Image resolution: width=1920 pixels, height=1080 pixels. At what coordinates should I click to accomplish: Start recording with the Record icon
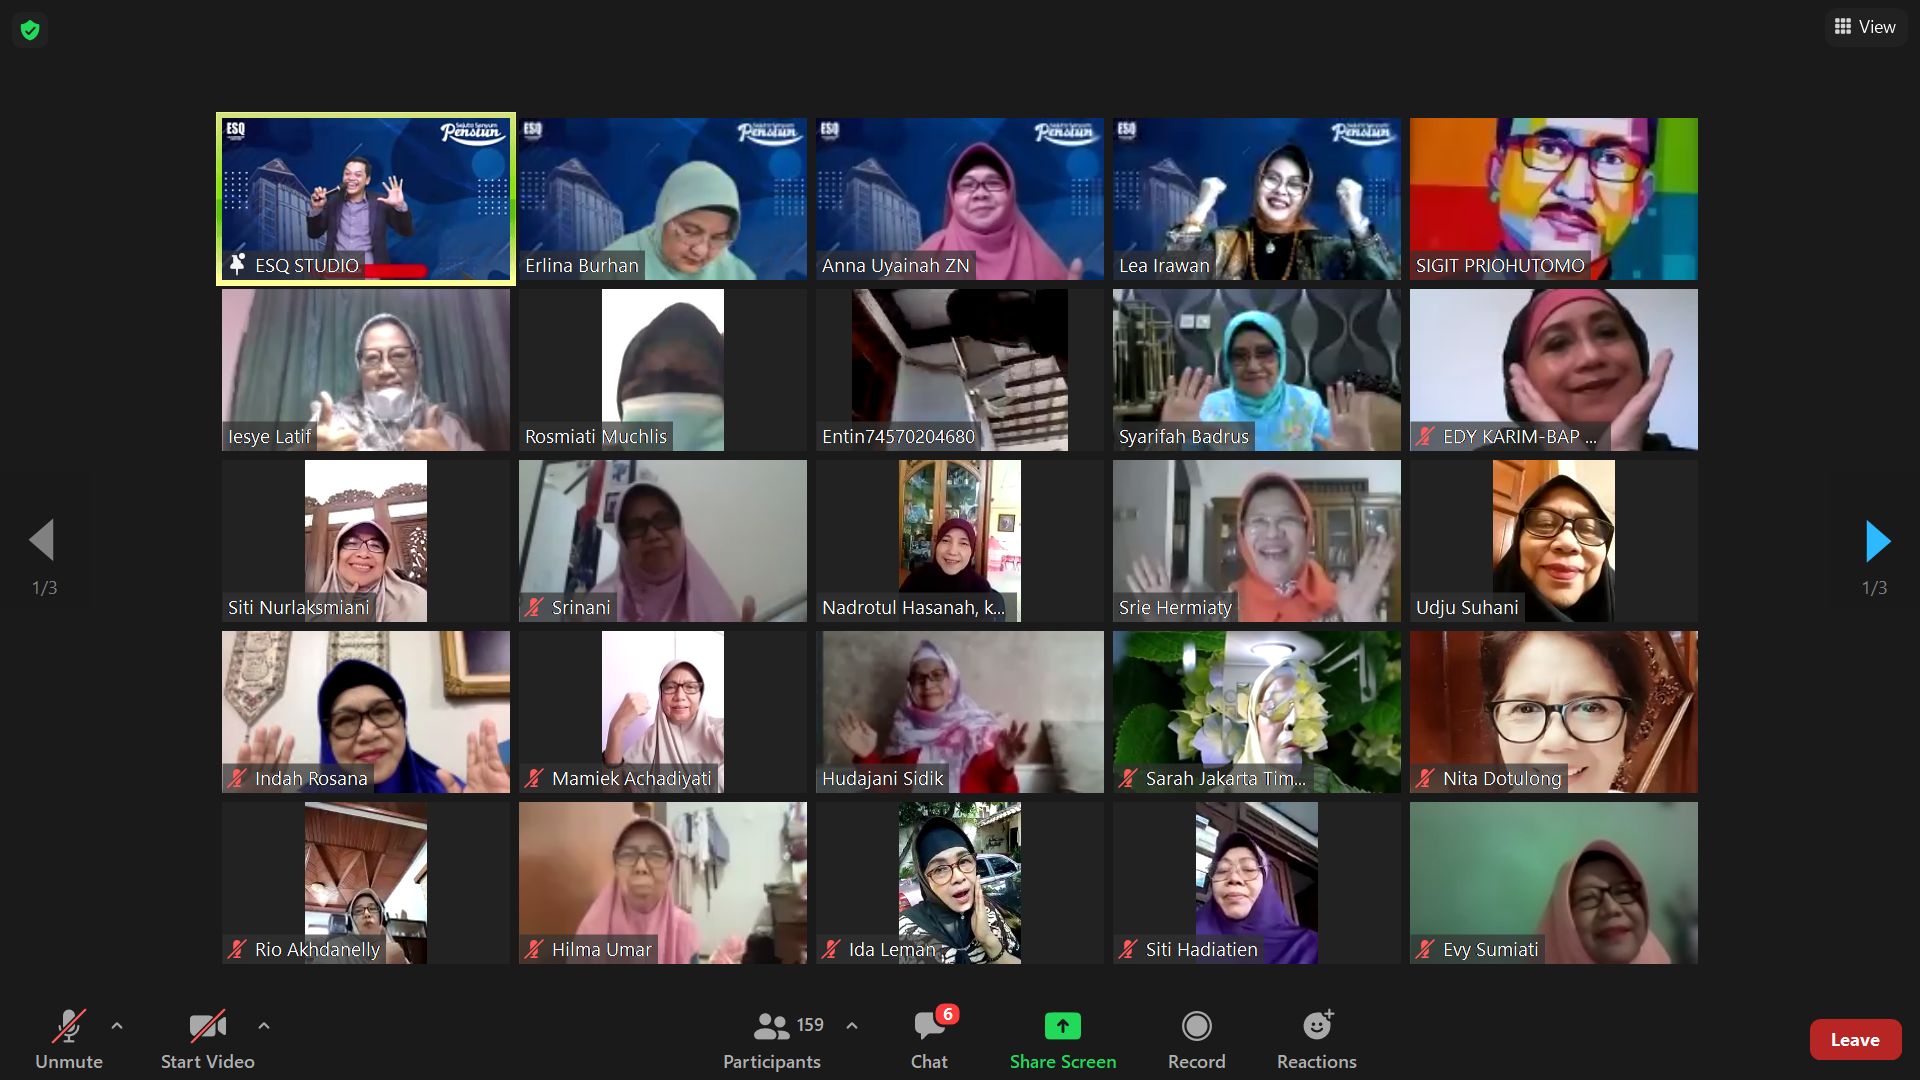(x=1196, y=1026)
